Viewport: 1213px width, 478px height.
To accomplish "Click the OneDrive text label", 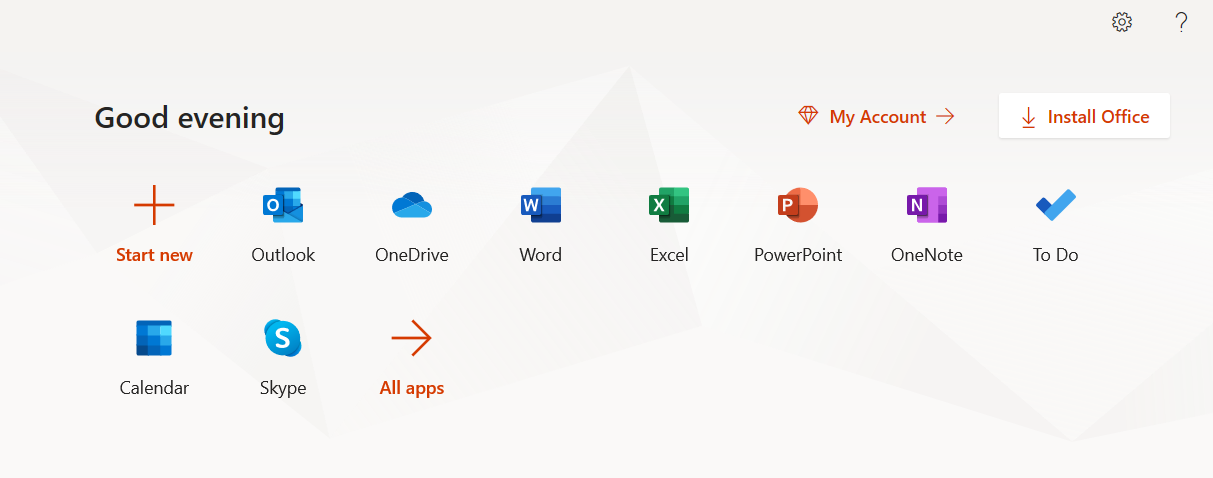I will click(412, 255).
